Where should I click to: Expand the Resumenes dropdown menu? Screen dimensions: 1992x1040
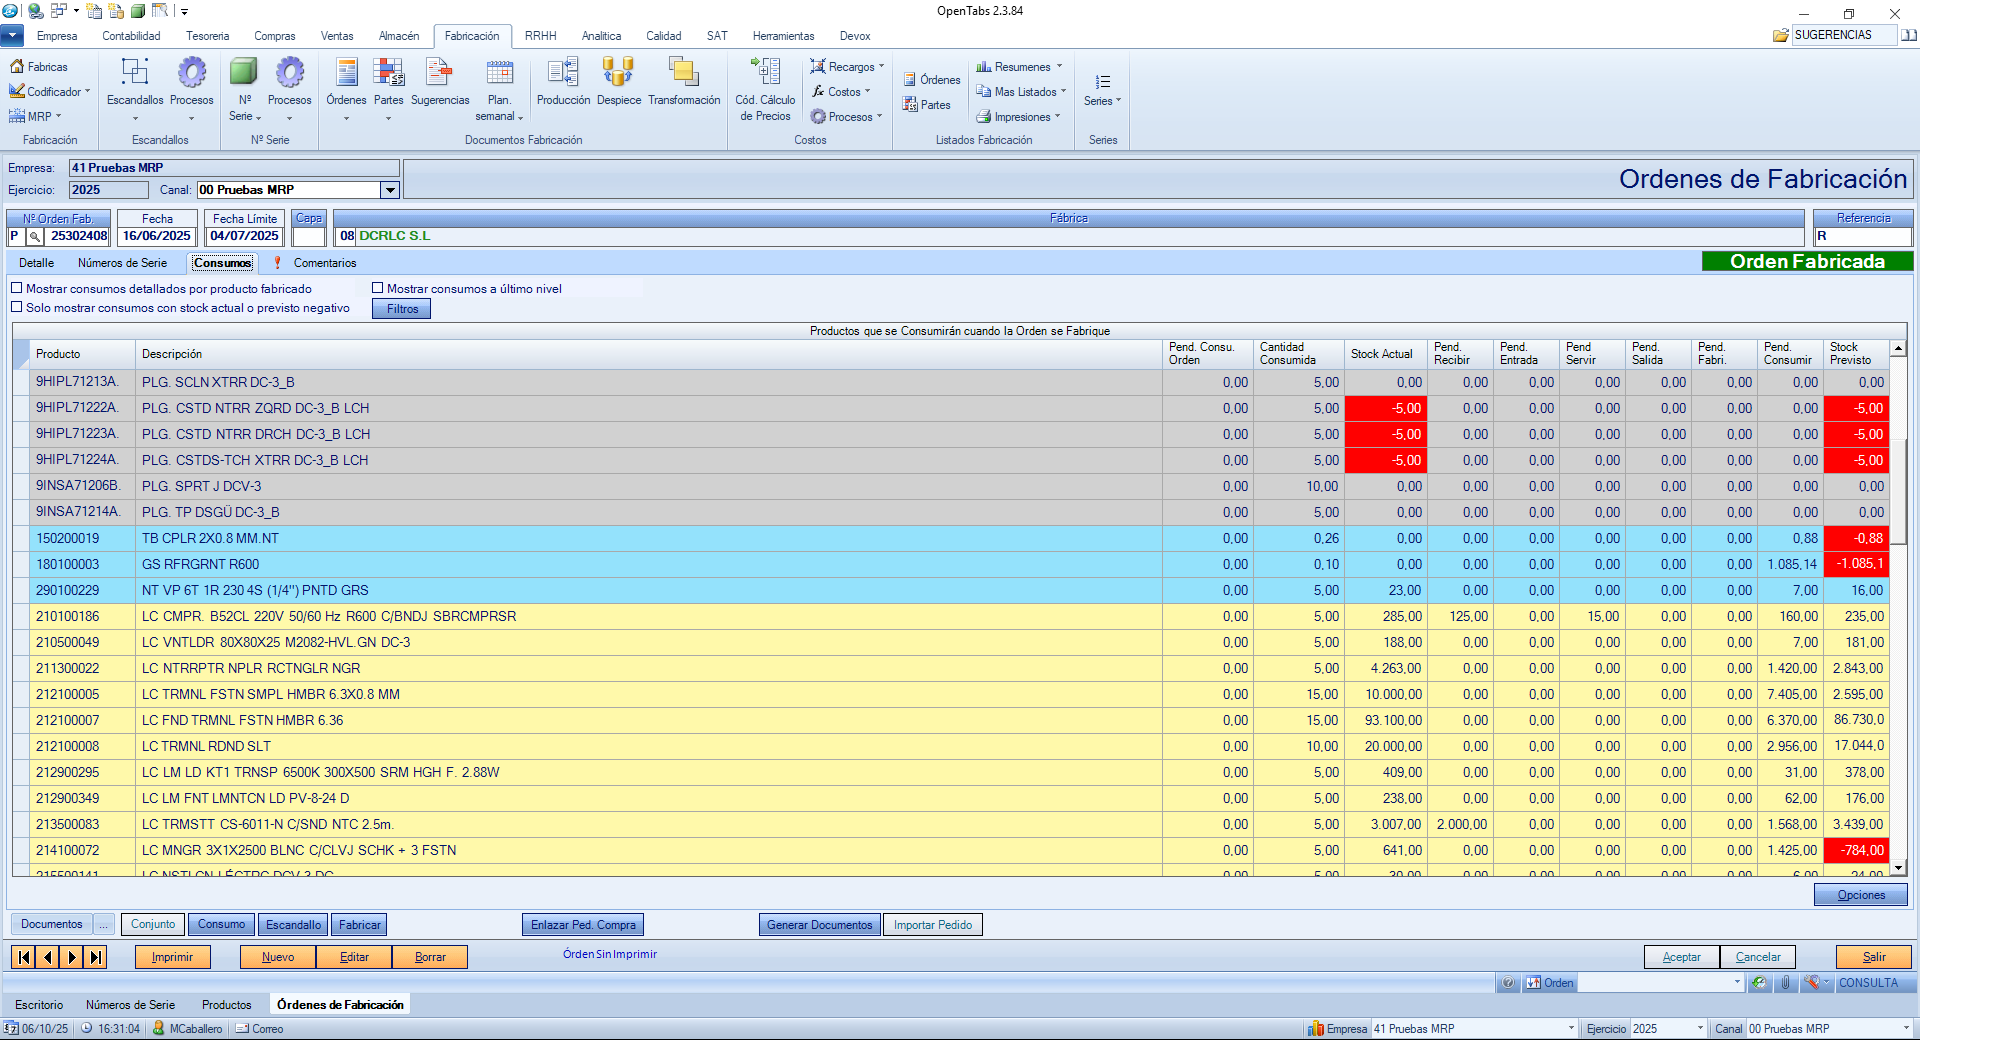pyautogui.click(x=1021, y=67)
